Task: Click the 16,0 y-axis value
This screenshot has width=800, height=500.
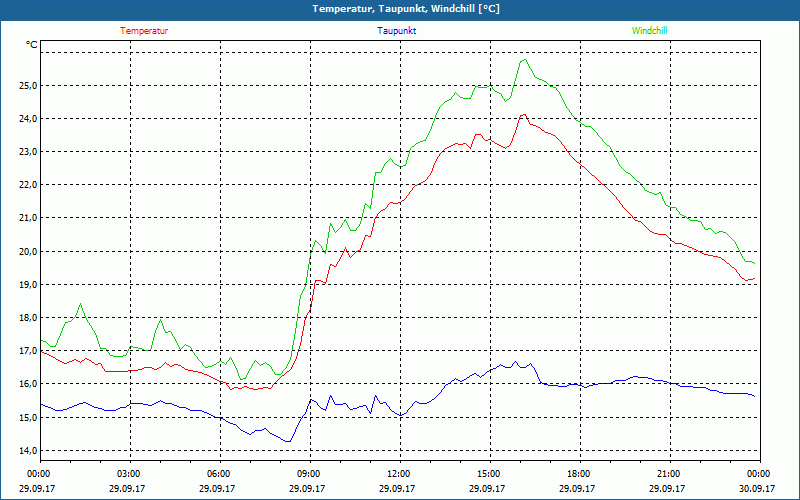Action: (28, 384)
